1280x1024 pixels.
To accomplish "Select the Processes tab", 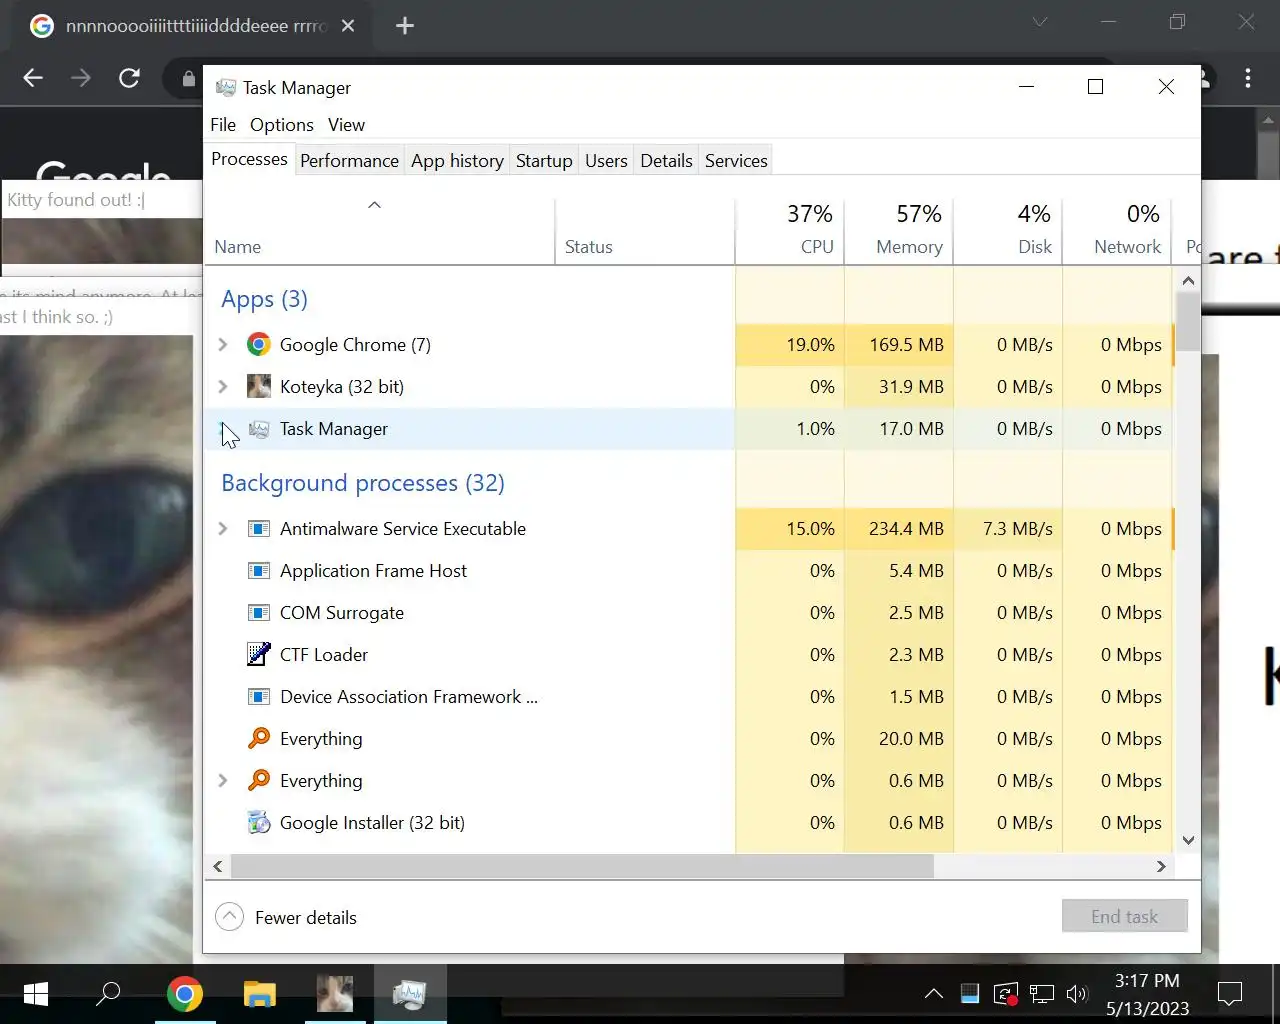I will click(x=249, y=160).
